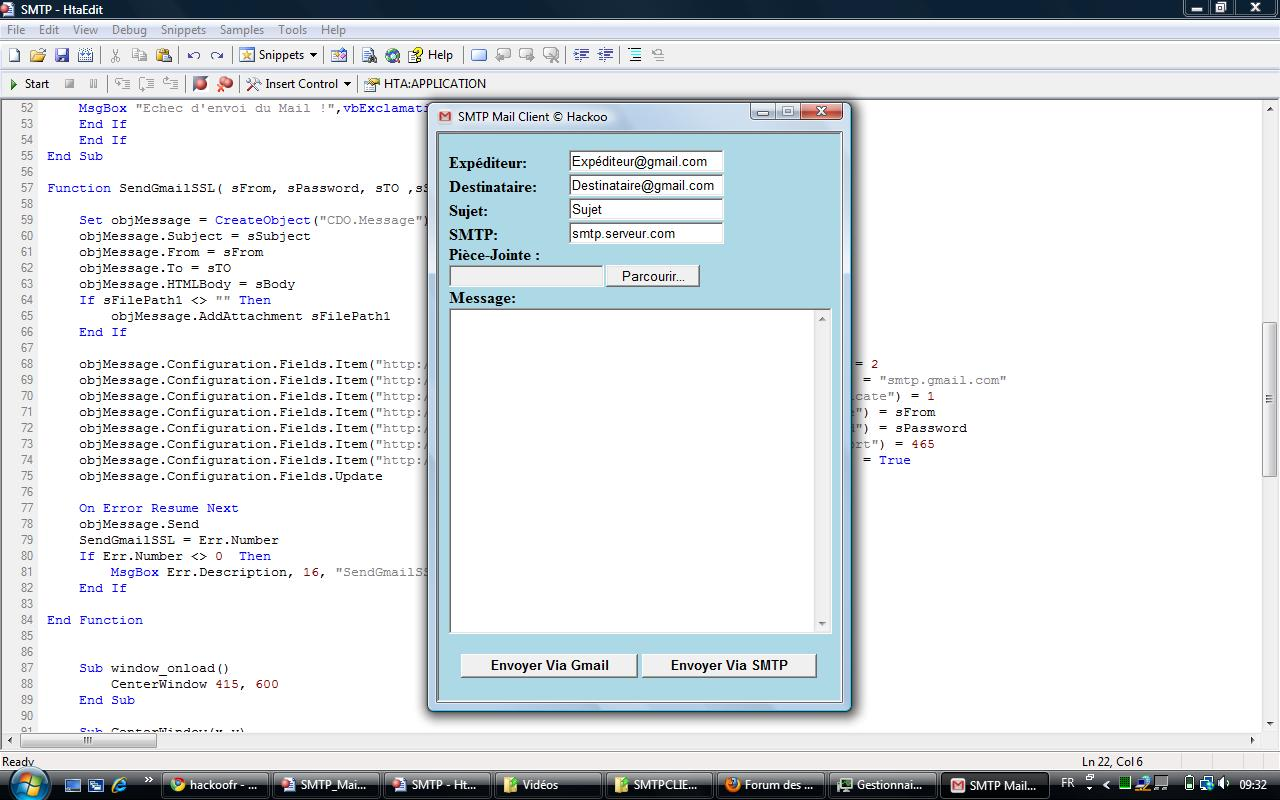Viewport: 1280px width, 800px height.
Task: Paste from clipboard using the toolbar icon
Action: coord(164,55)
